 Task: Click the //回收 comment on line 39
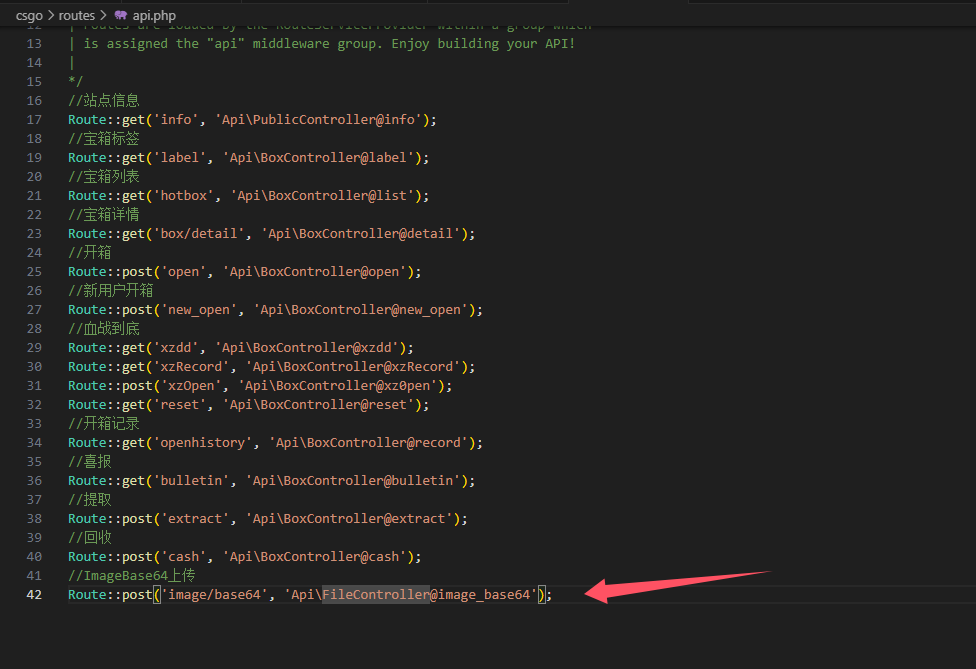pos(90,538)
